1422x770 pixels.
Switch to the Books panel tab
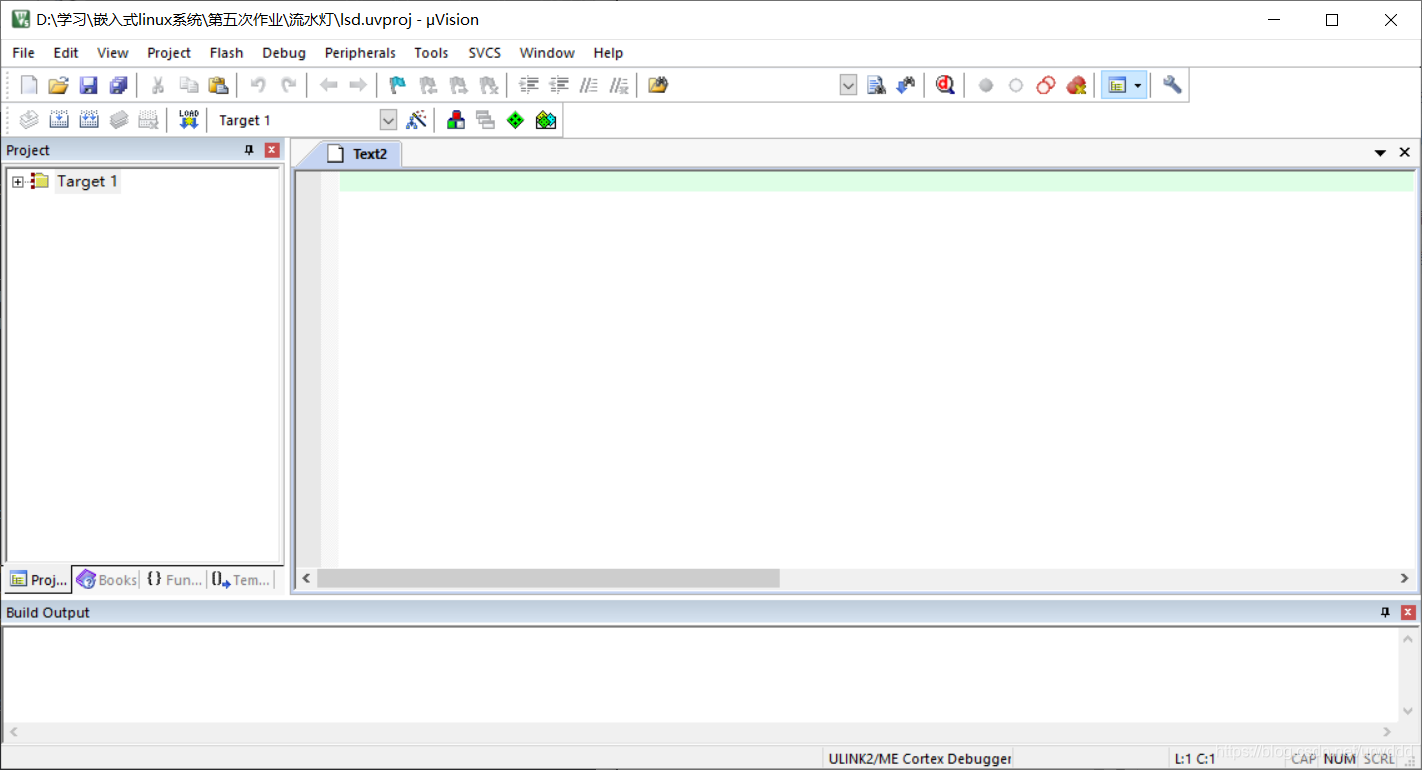click(x=106, y=580)
